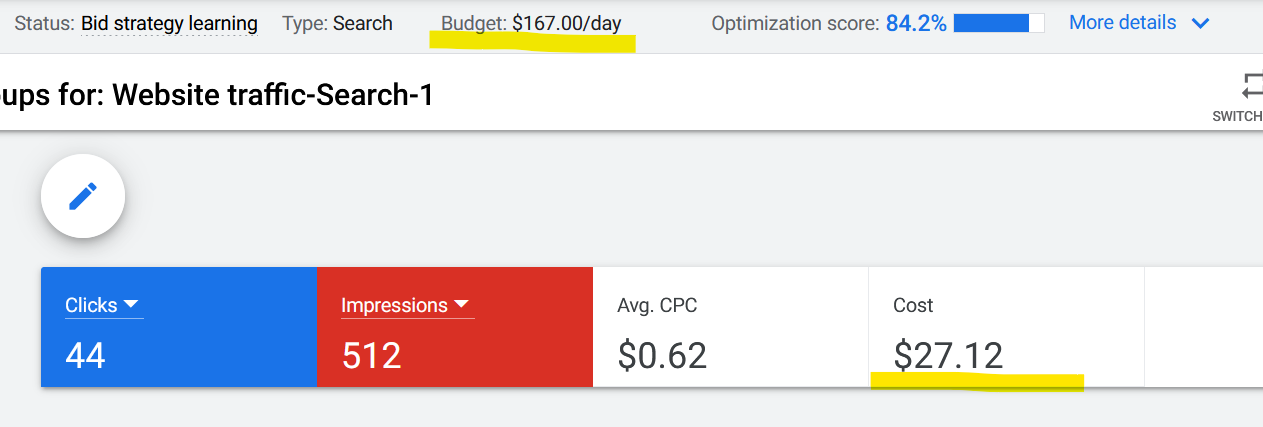Screen dimensions: 1263x427
Task: Click the empty fifth scorecard slot
Action: (x=1203, y=326)
